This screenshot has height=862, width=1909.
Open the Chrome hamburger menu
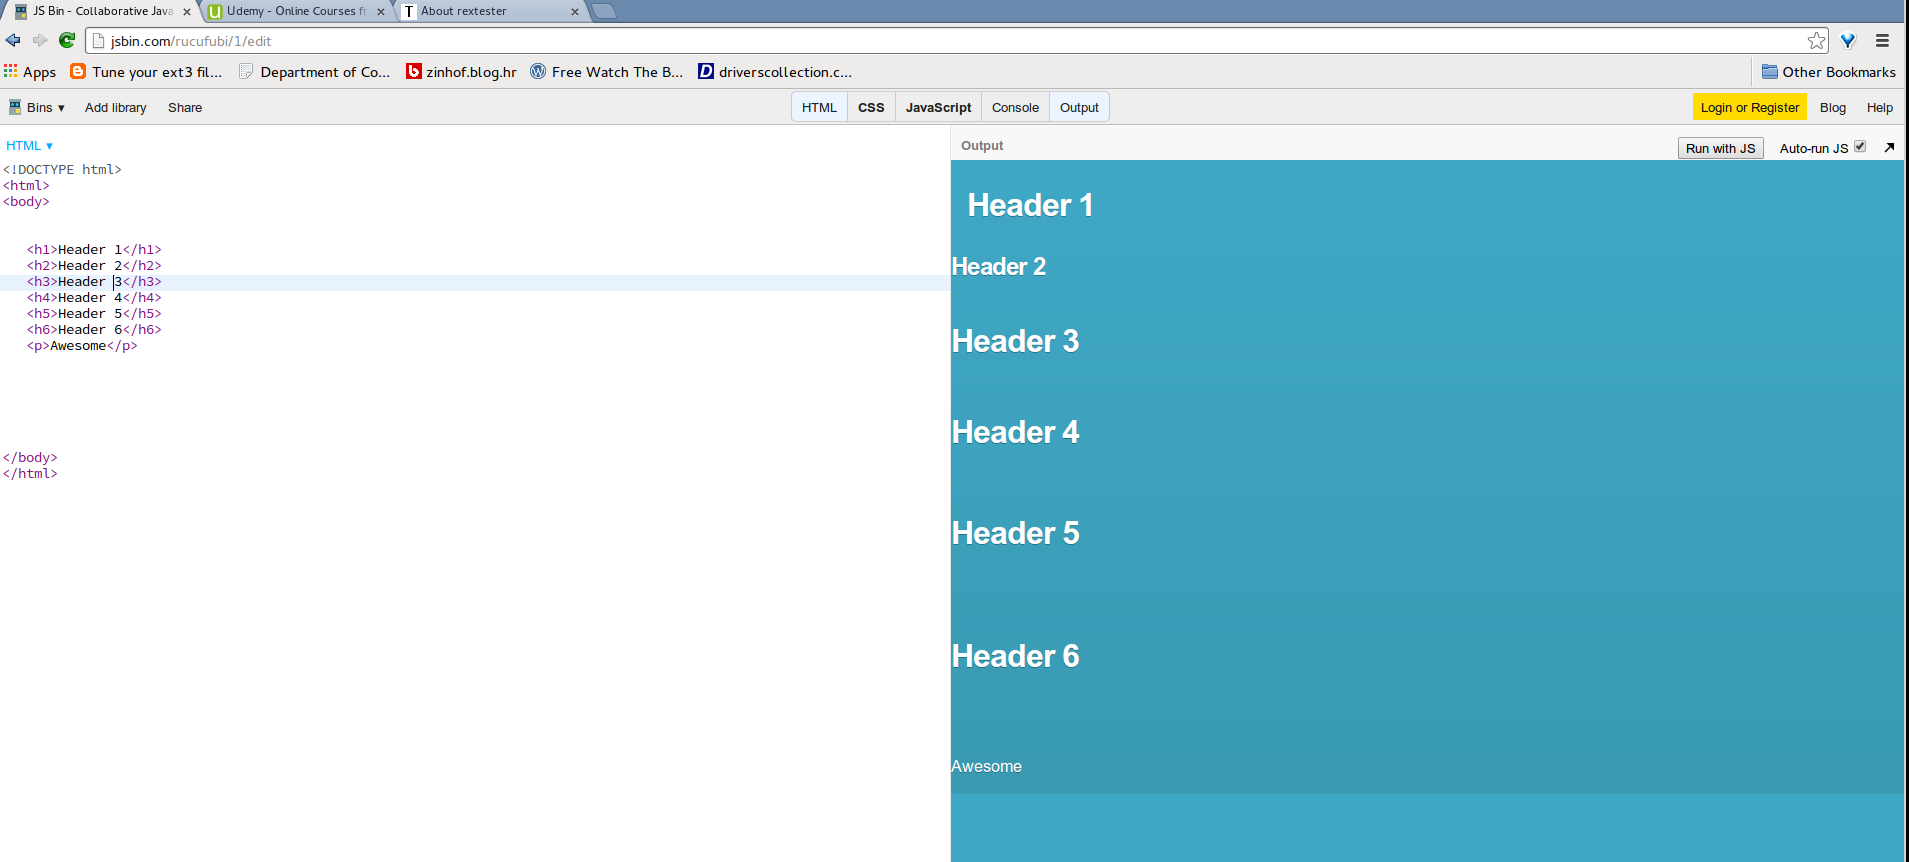coord(1882,40)
